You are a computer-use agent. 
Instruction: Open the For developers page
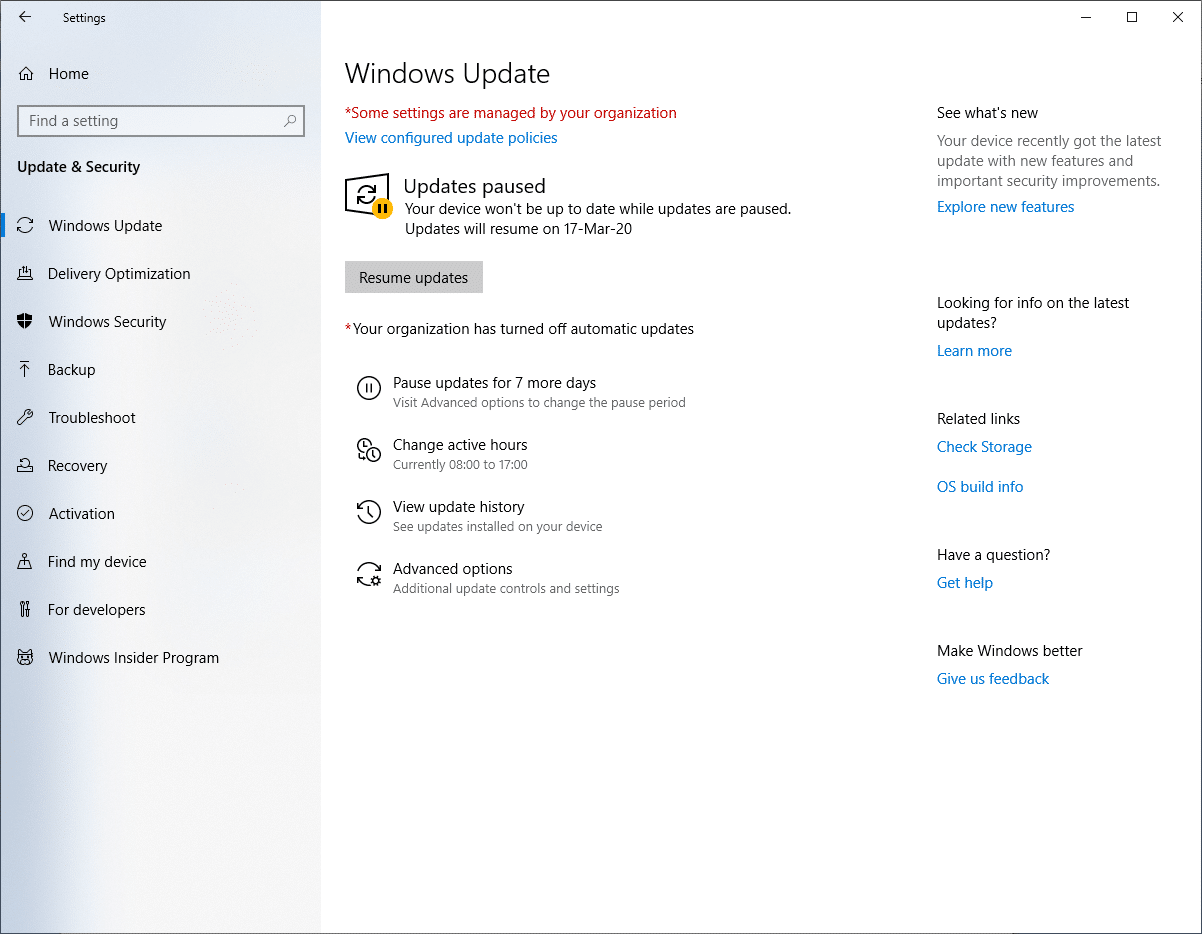(96, 610)
